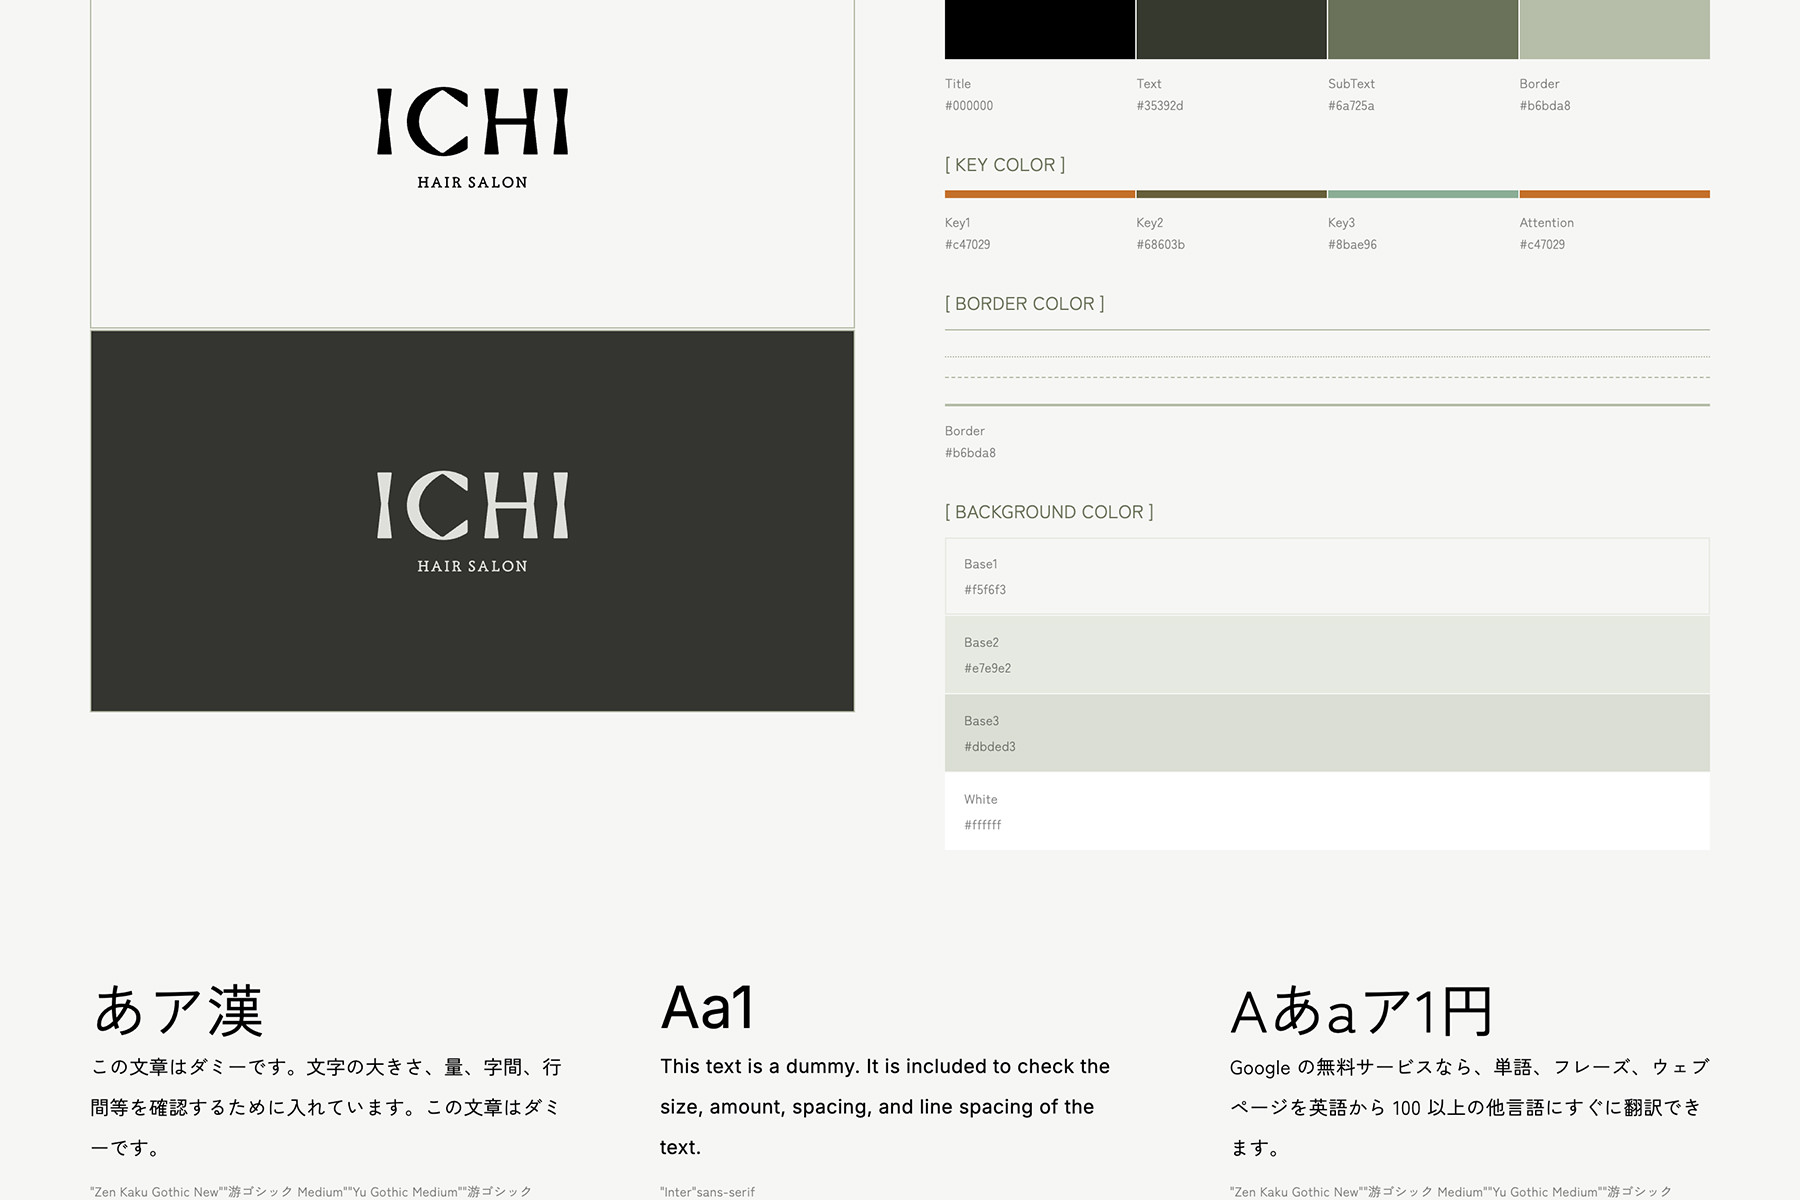Viewport: 1800px width, 1200px height.
Task: Select the Base1 #f5f6f3 background row
Action: tap(1327, 576)
